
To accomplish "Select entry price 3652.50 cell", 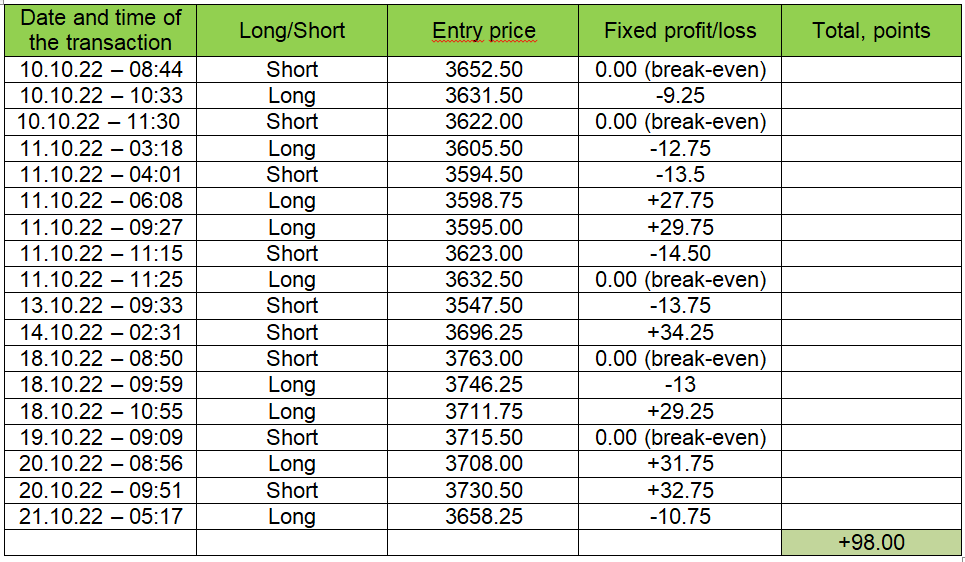I will click(x=483, y=70).
